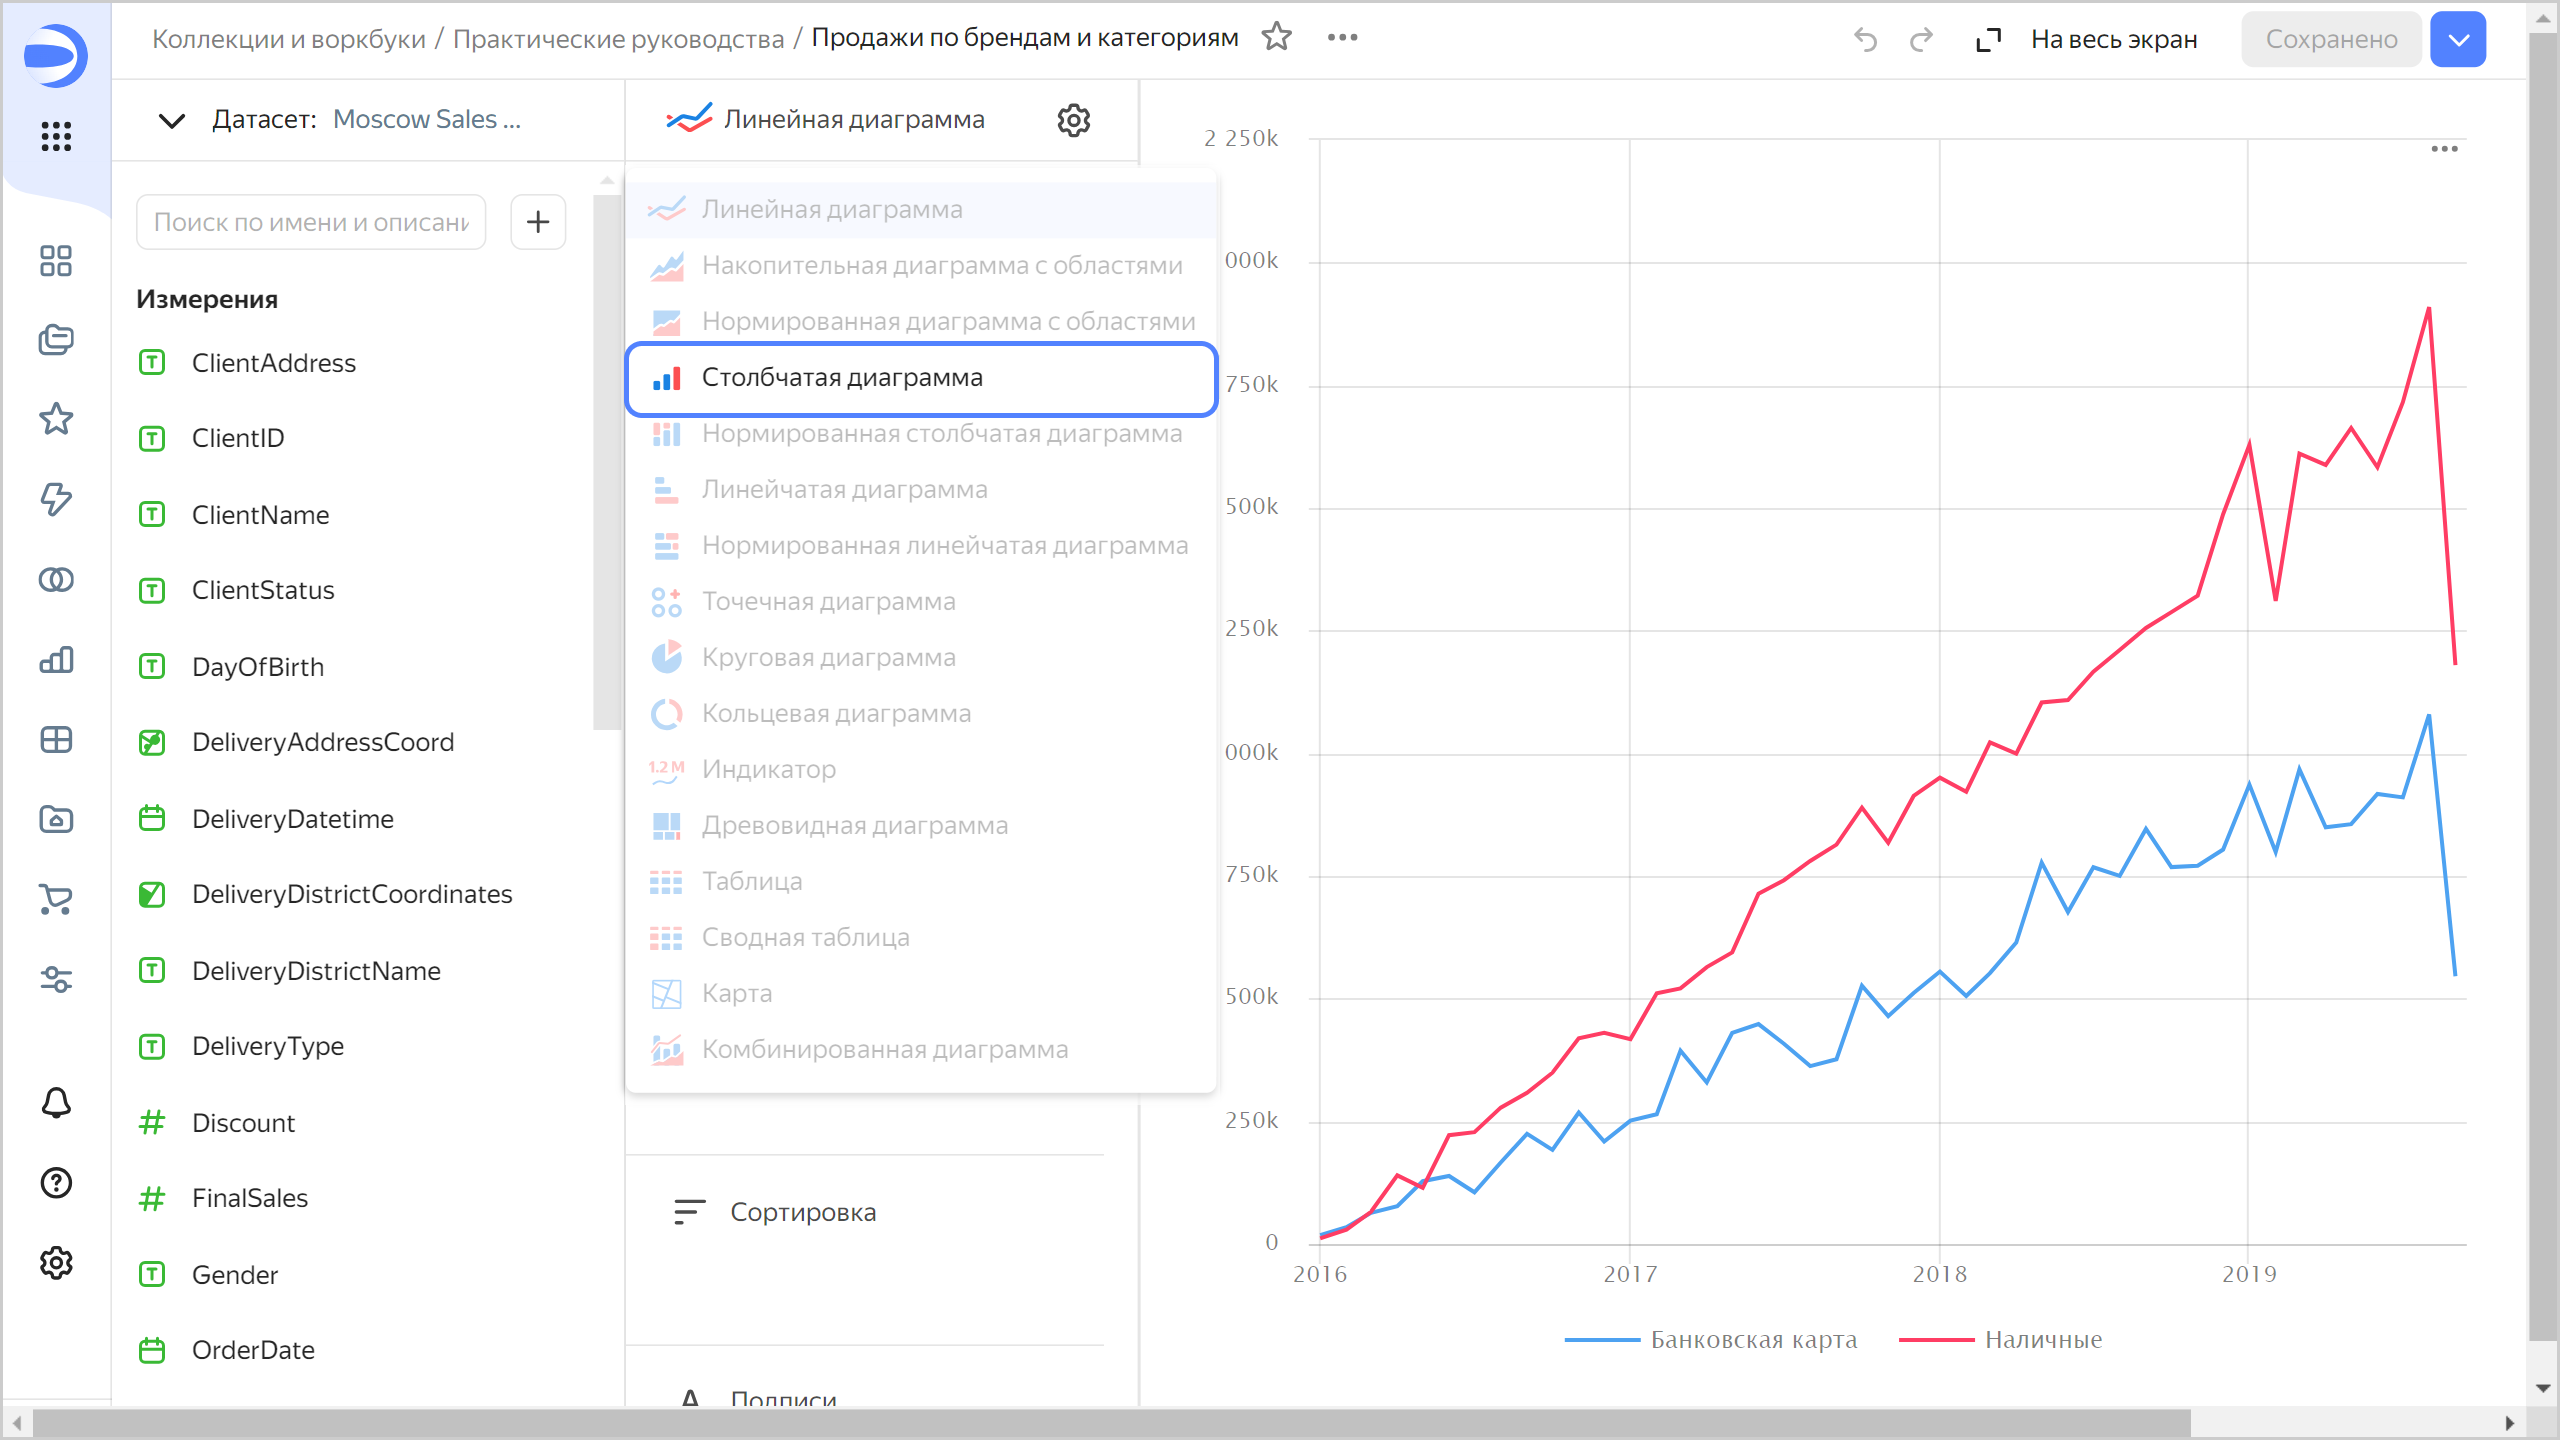Open Линейная диаграмма chart type selector

pos(852,120)
